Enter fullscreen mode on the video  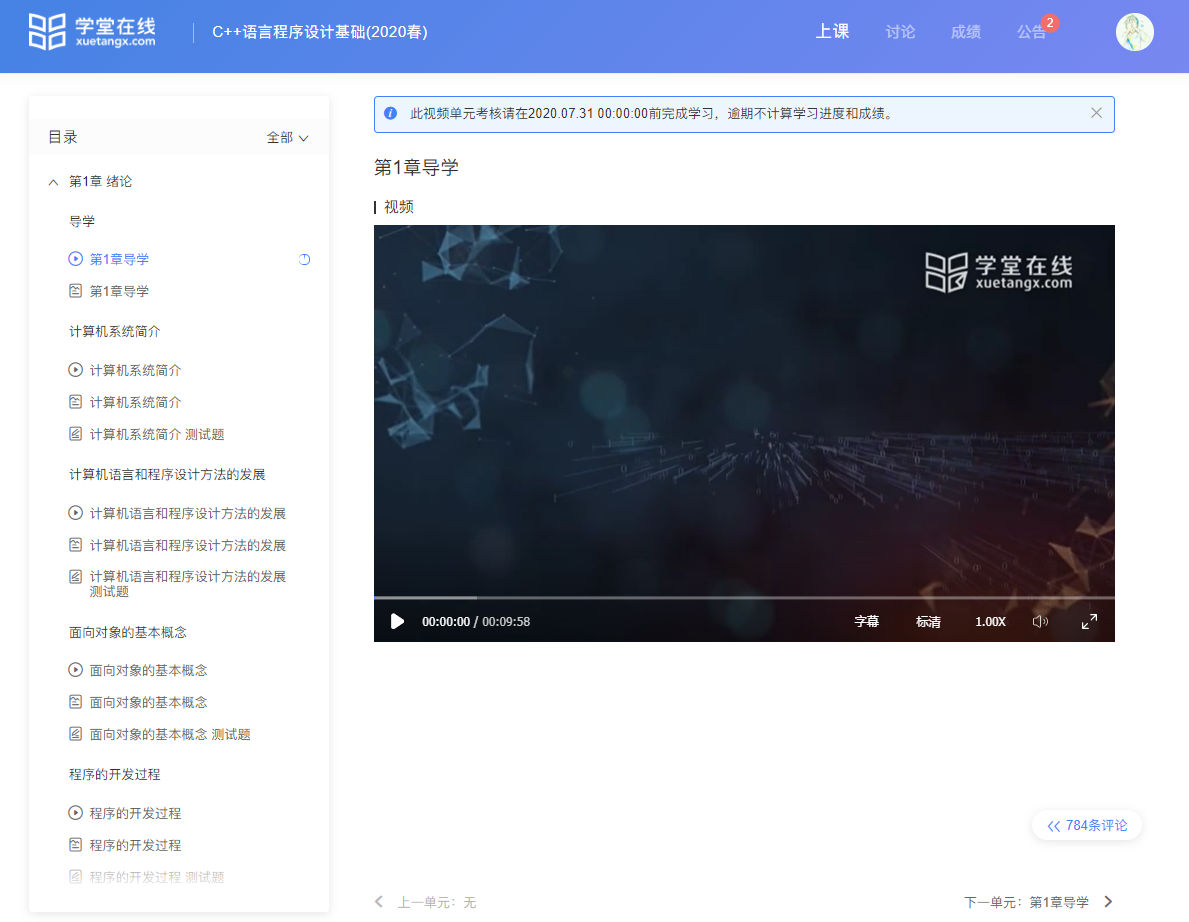[1089, 621]
